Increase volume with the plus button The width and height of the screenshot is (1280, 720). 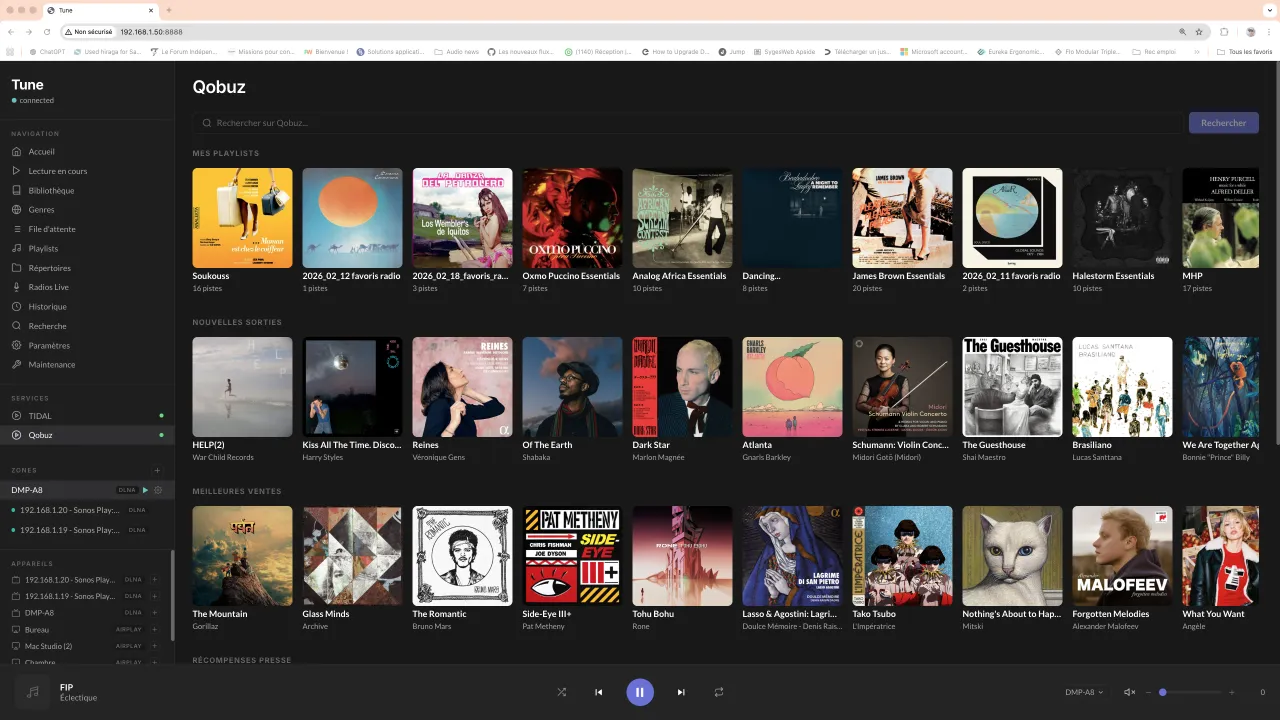(x=1231, y=692)
